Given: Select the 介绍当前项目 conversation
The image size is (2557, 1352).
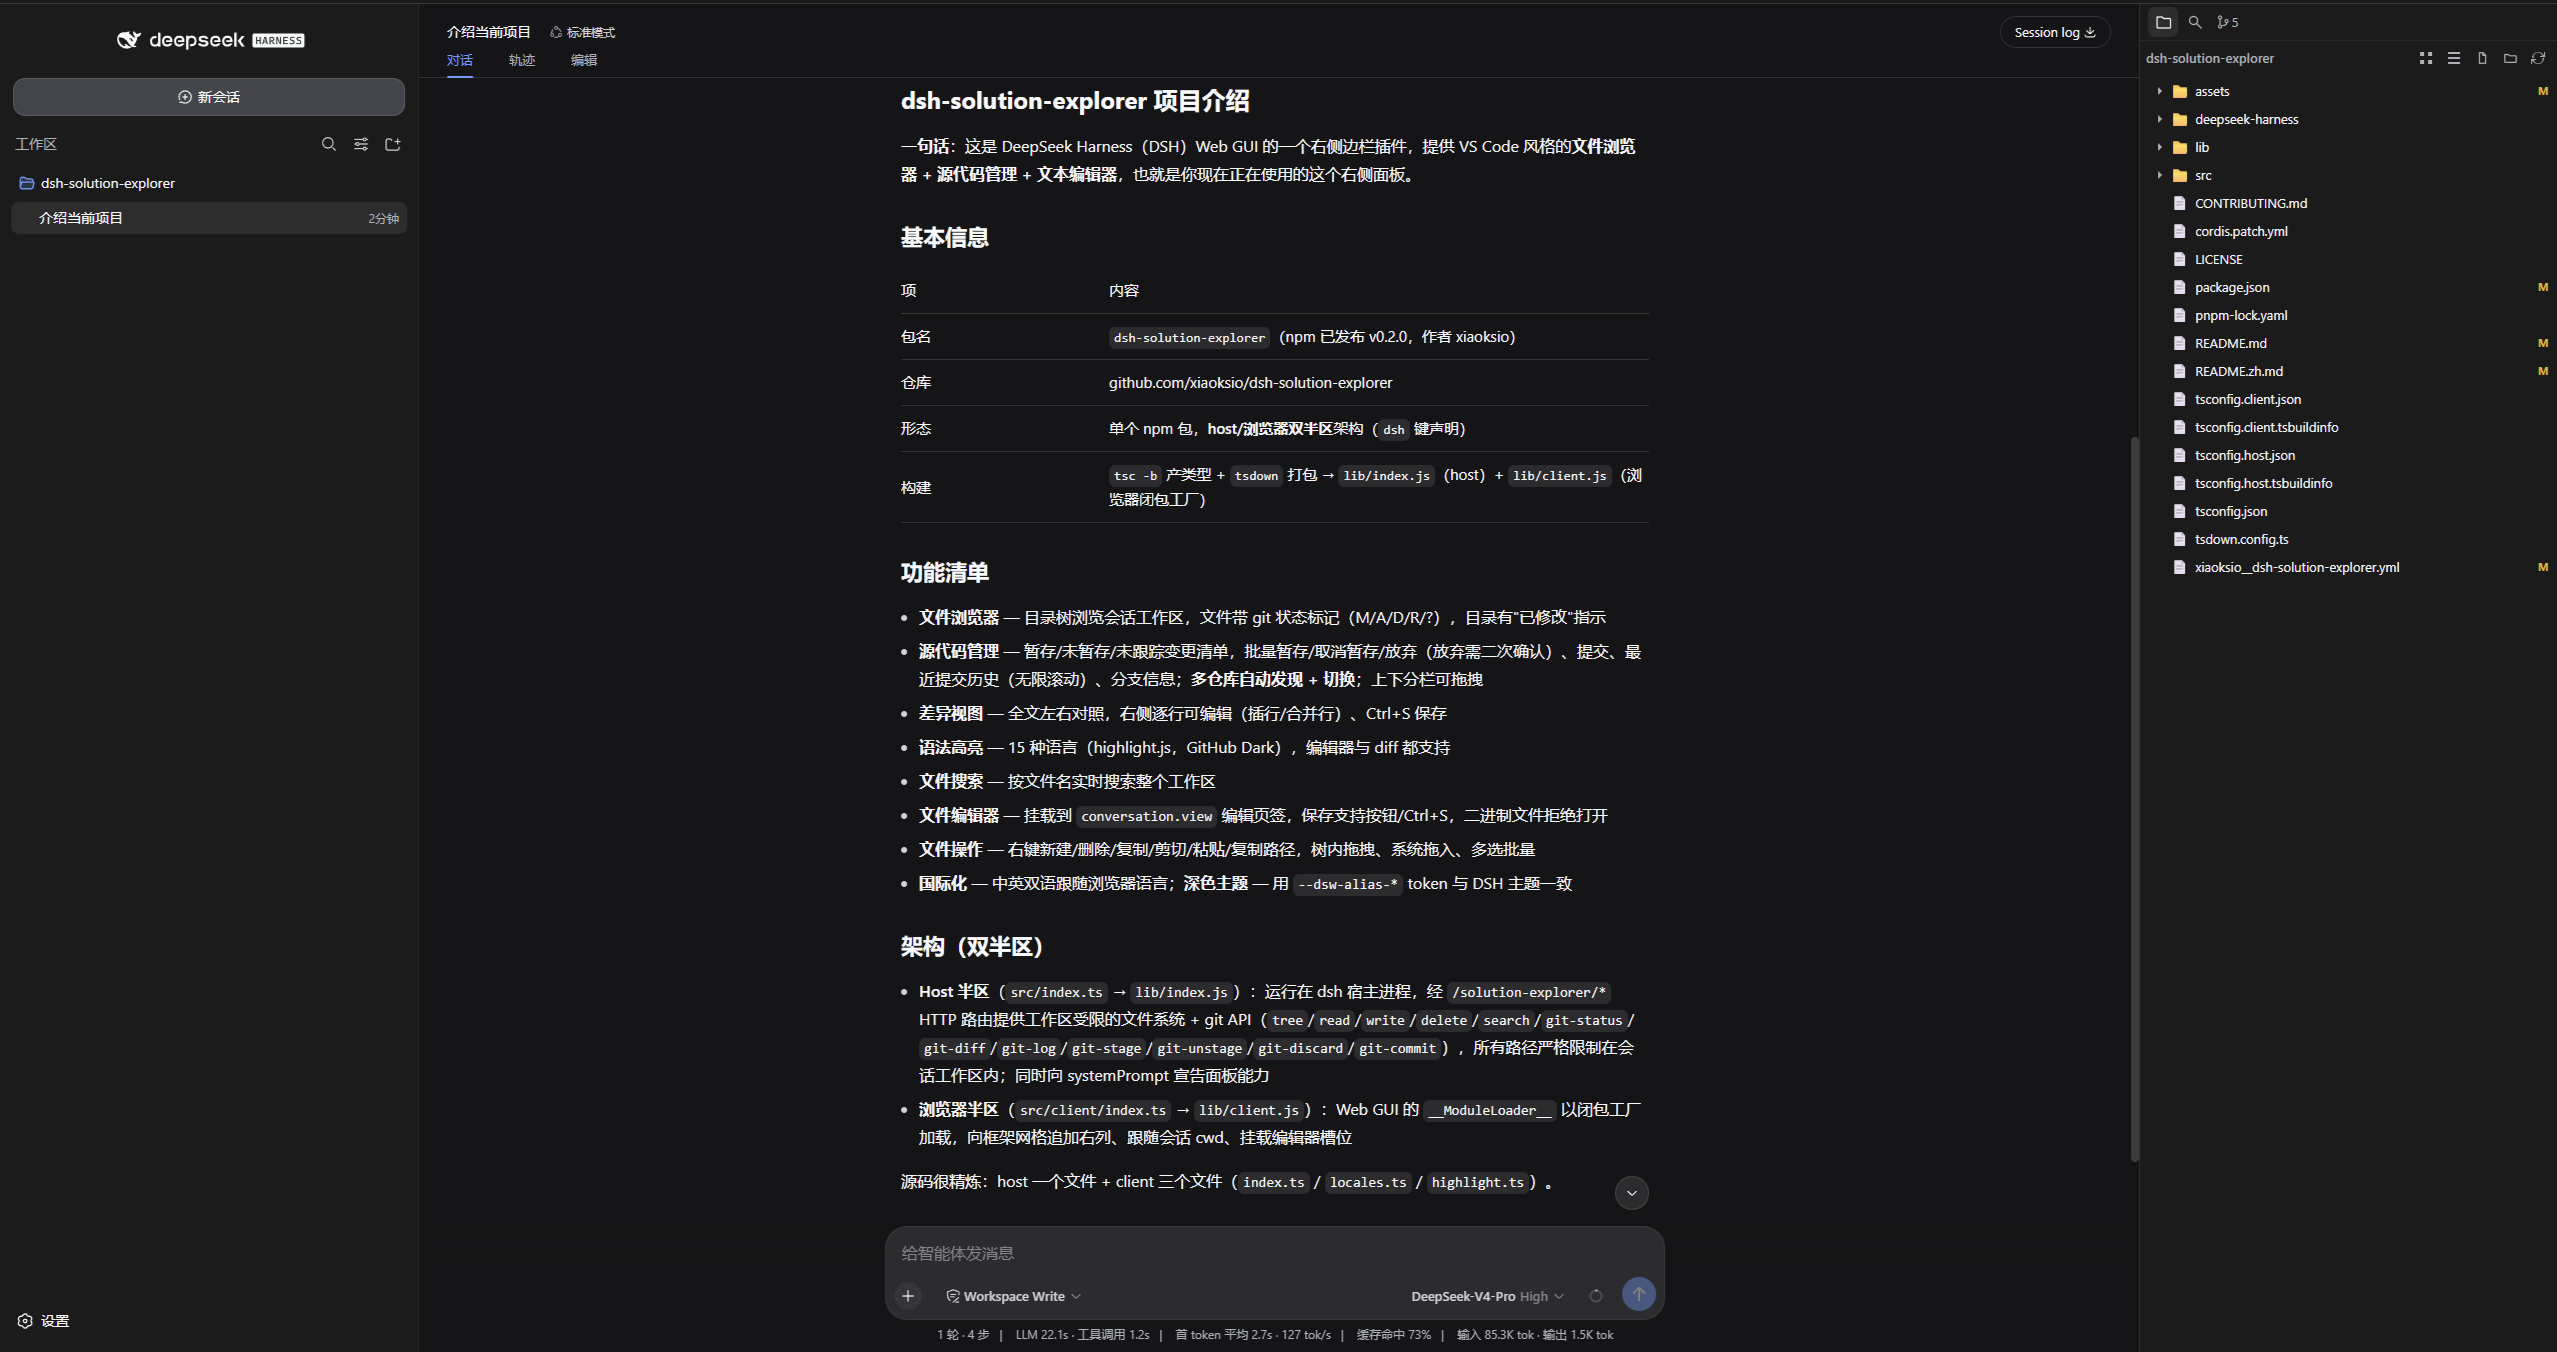Looking at the screenshot, I should 209,218.
